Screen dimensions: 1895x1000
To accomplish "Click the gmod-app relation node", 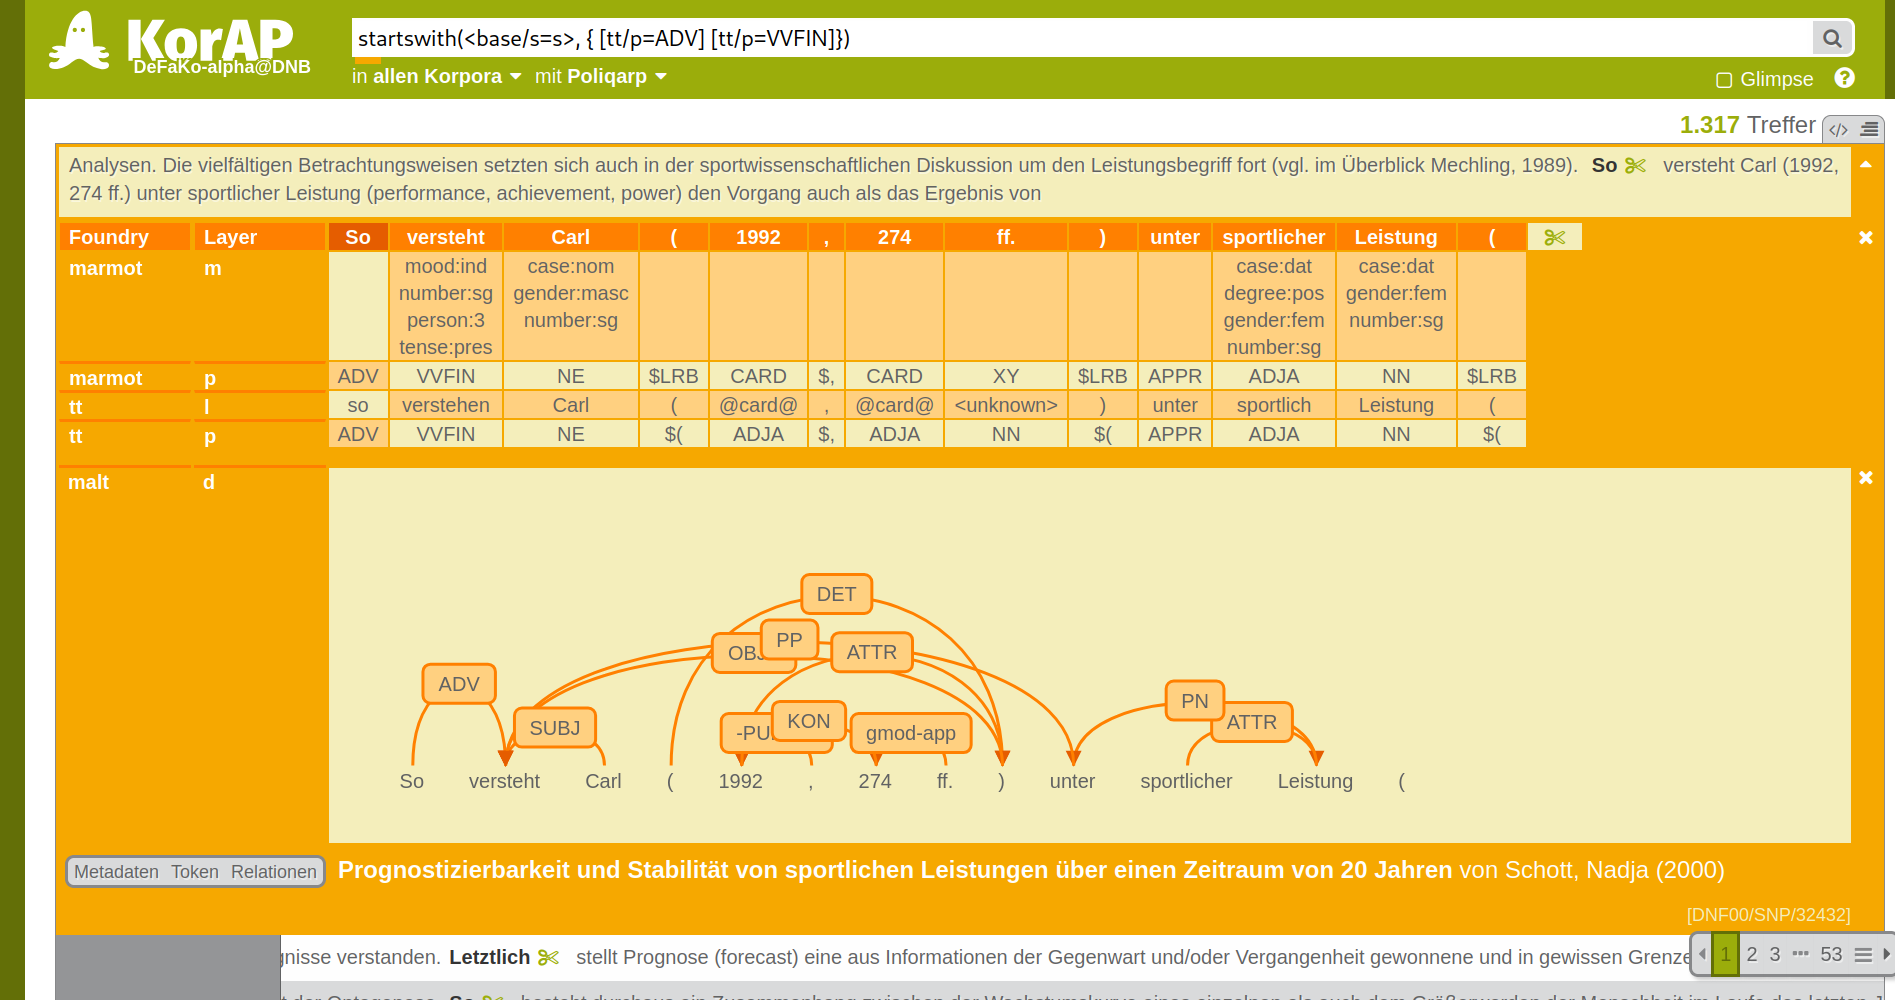I will pyautogui.click(x=911, y=733).
